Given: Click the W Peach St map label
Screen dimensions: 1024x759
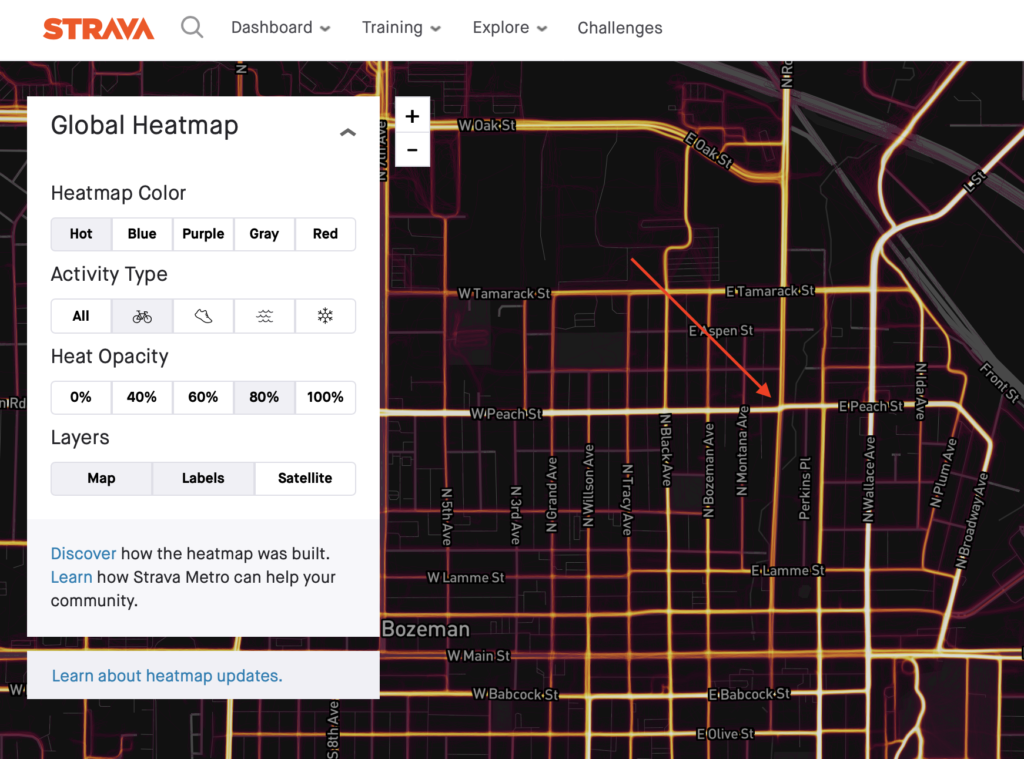Looking at the screenshot, I should (x=507, y=413).
